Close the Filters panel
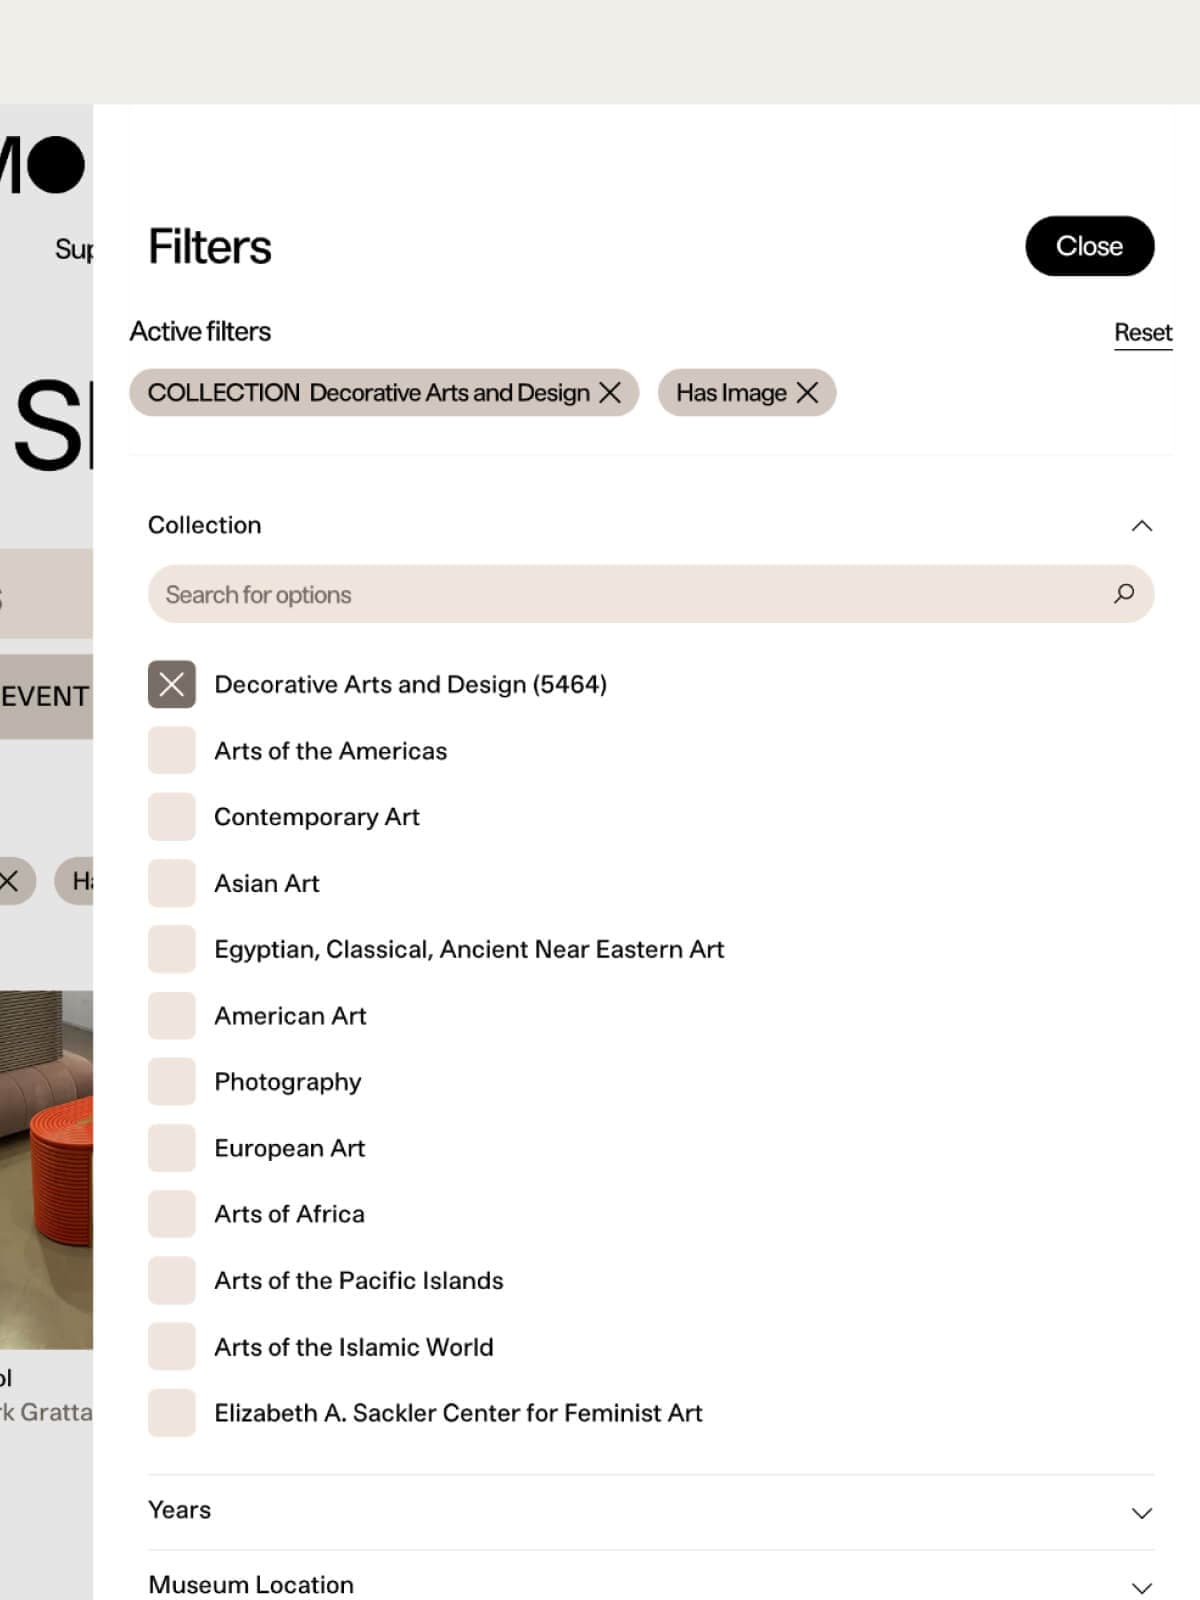The image size is (1200, 1600). click(x=1089, y=246)
